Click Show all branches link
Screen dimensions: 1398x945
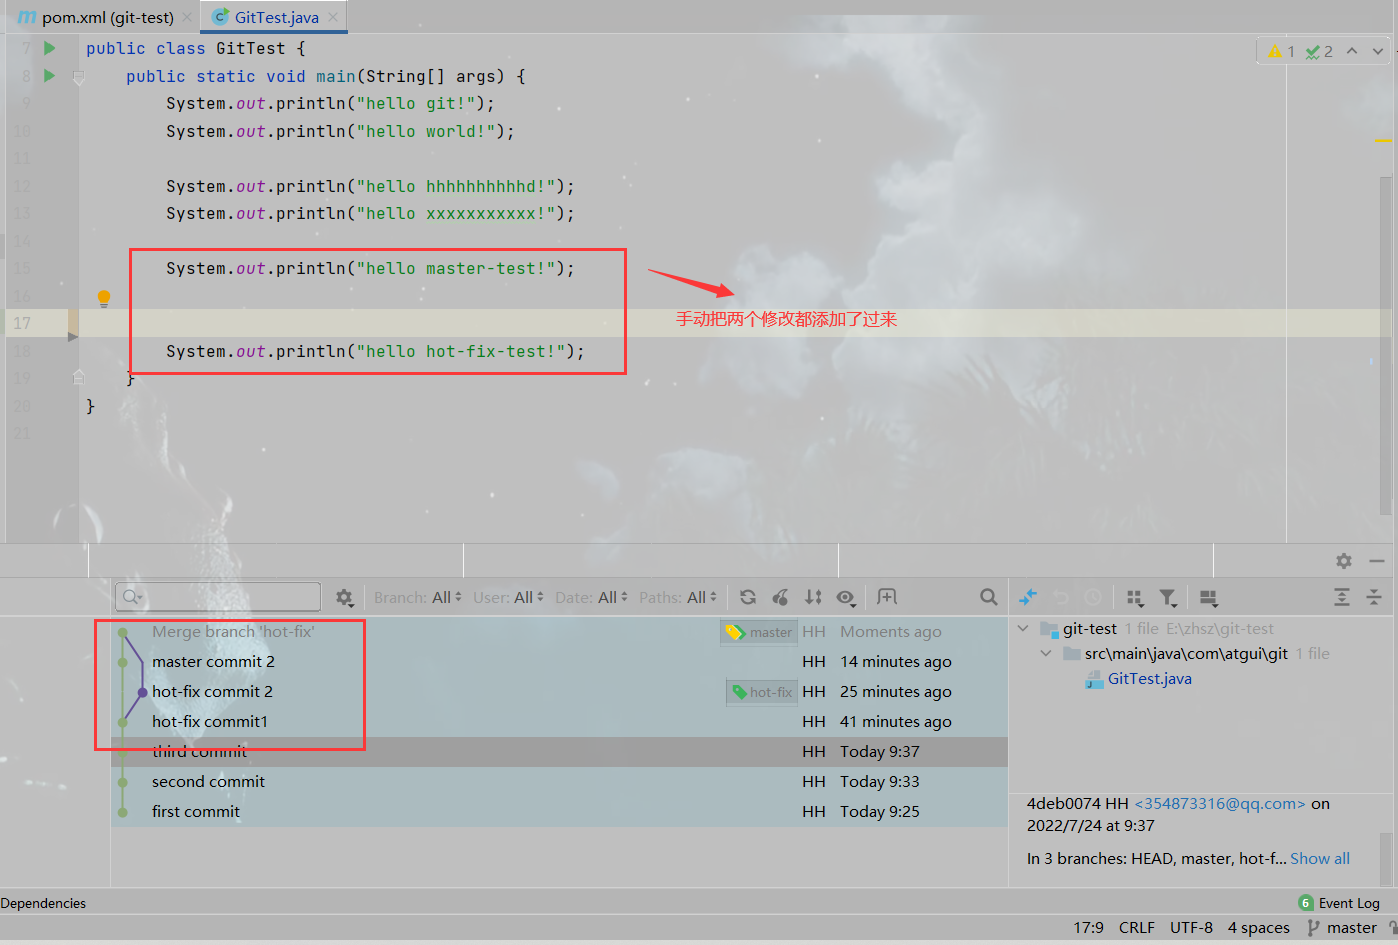pyautogui.click(x=1320, y=859)
